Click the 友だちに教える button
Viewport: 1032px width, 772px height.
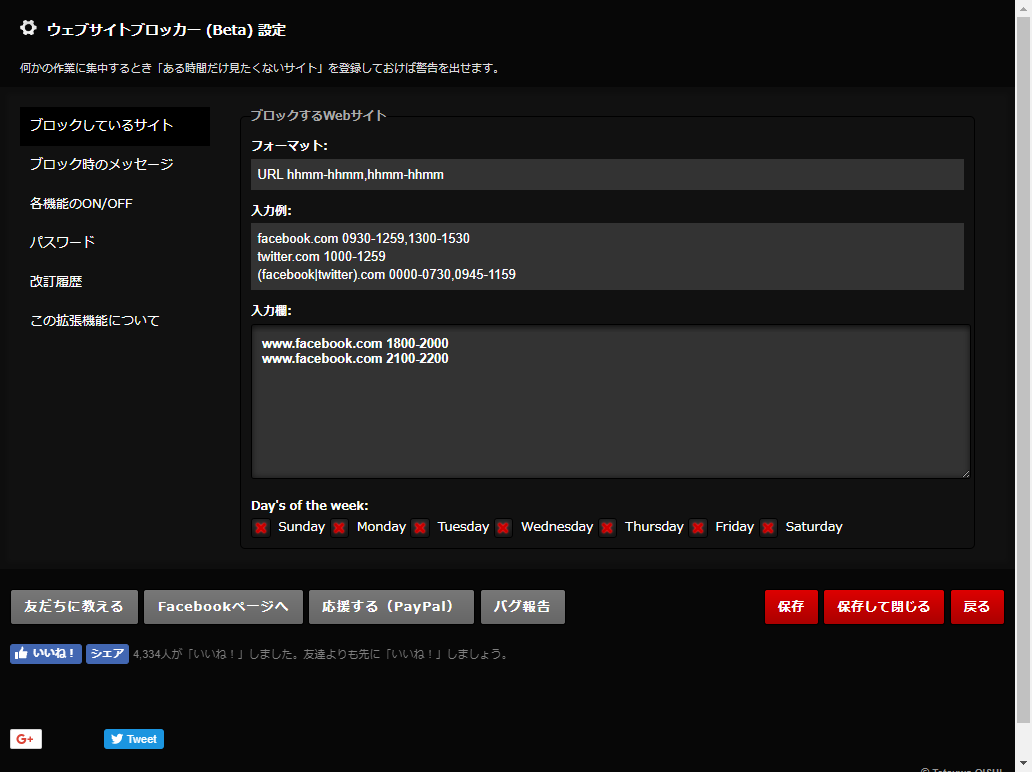click(x=74, y=607)
